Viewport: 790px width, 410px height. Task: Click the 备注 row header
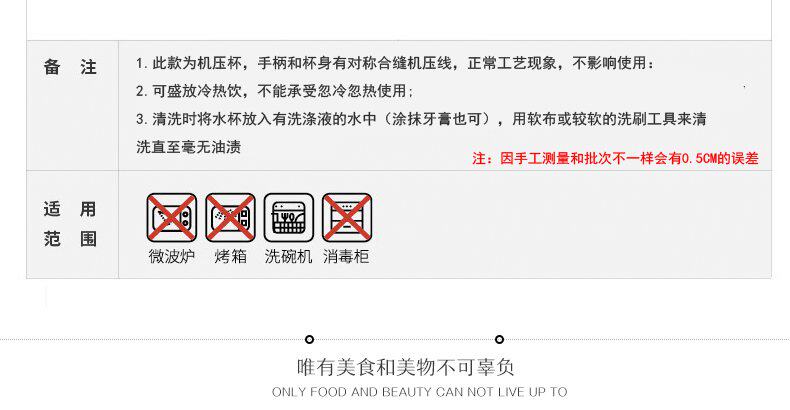pyautogui.click(x=70, y=66)
